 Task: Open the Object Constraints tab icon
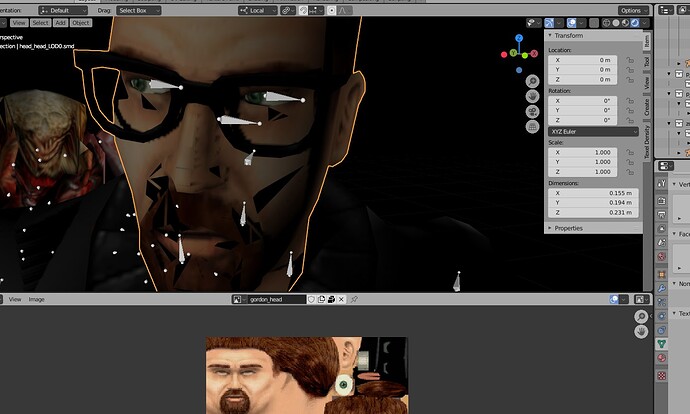point(661,330)
